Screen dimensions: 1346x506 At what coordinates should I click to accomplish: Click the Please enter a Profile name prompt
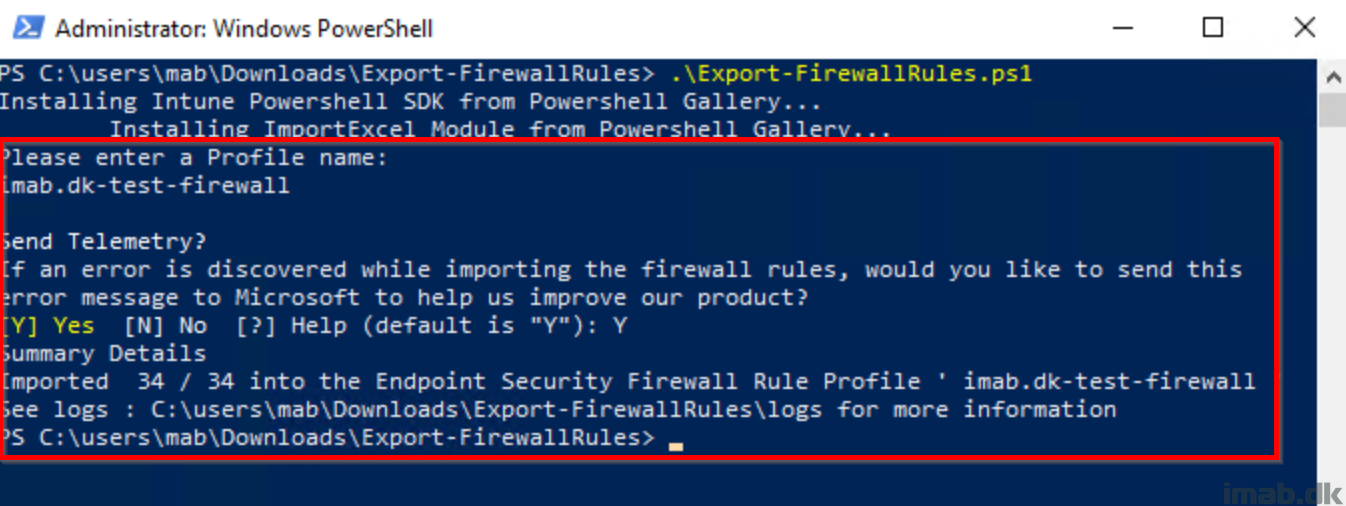click(194, 158)
